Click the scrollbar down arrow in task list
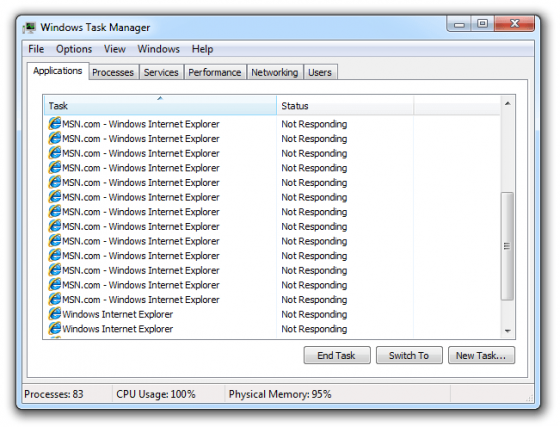The width and height of the screenshot is (560, 427). click(508, 331)
